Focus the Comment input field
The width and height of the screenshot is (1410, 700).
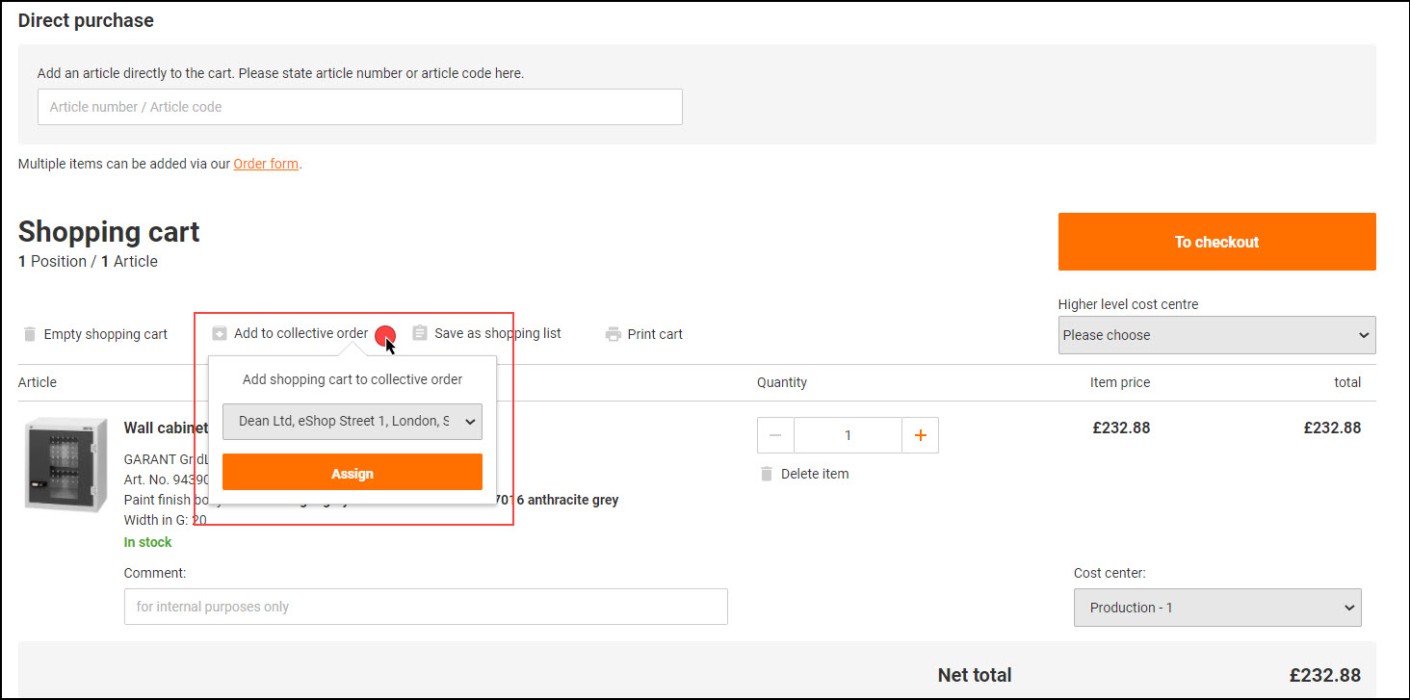pyautogui.click(x=425, y=607)
